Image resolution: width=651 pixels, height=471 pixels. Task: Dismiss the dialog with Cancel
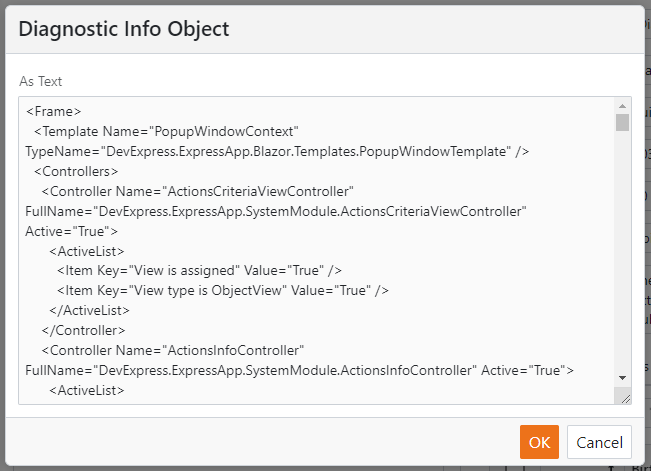click(599, 442)
